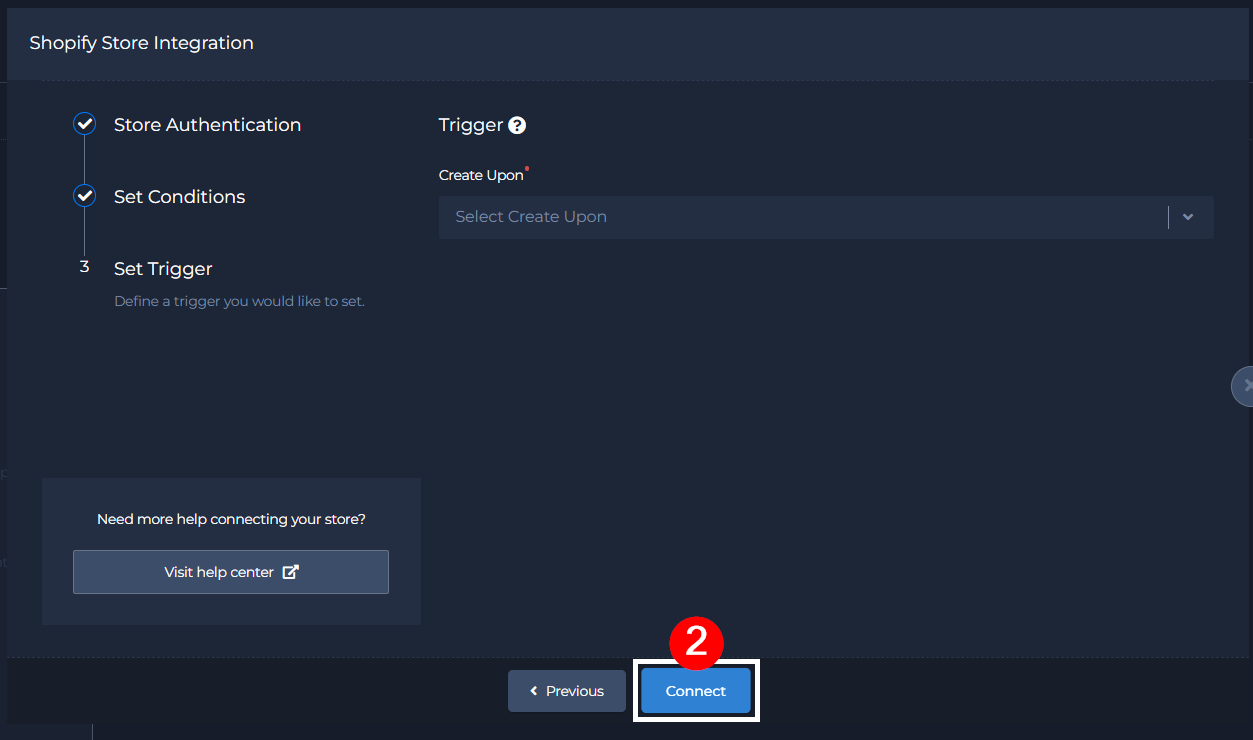The width and height of the screenshot is (1253, 740).
Task: Go to the Store Authentication step
Action: 207,125
